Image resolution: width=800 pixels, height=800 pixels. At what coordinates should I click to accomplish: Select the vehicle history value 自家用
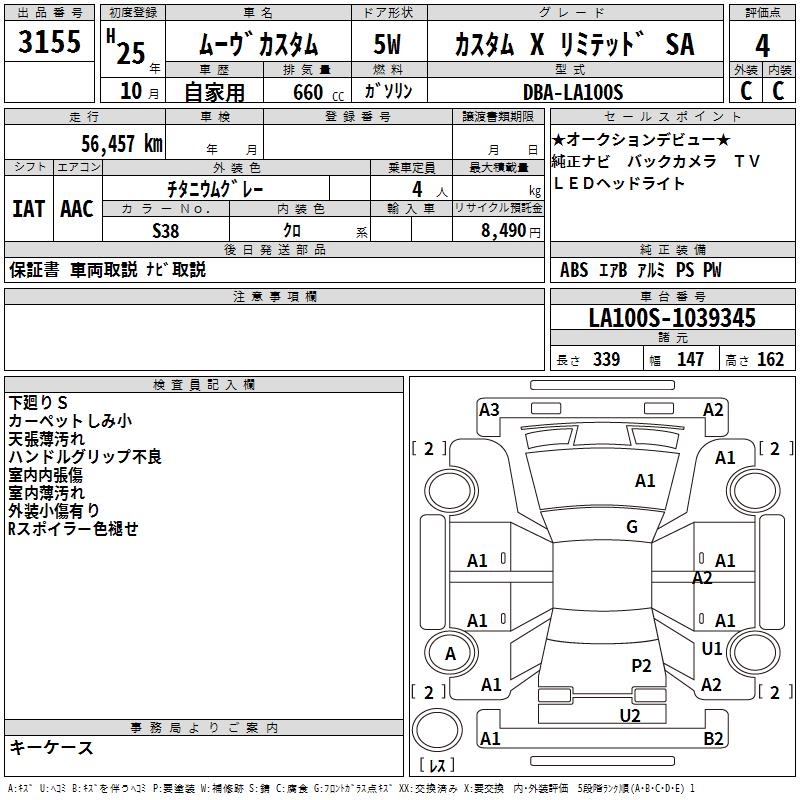214,92
